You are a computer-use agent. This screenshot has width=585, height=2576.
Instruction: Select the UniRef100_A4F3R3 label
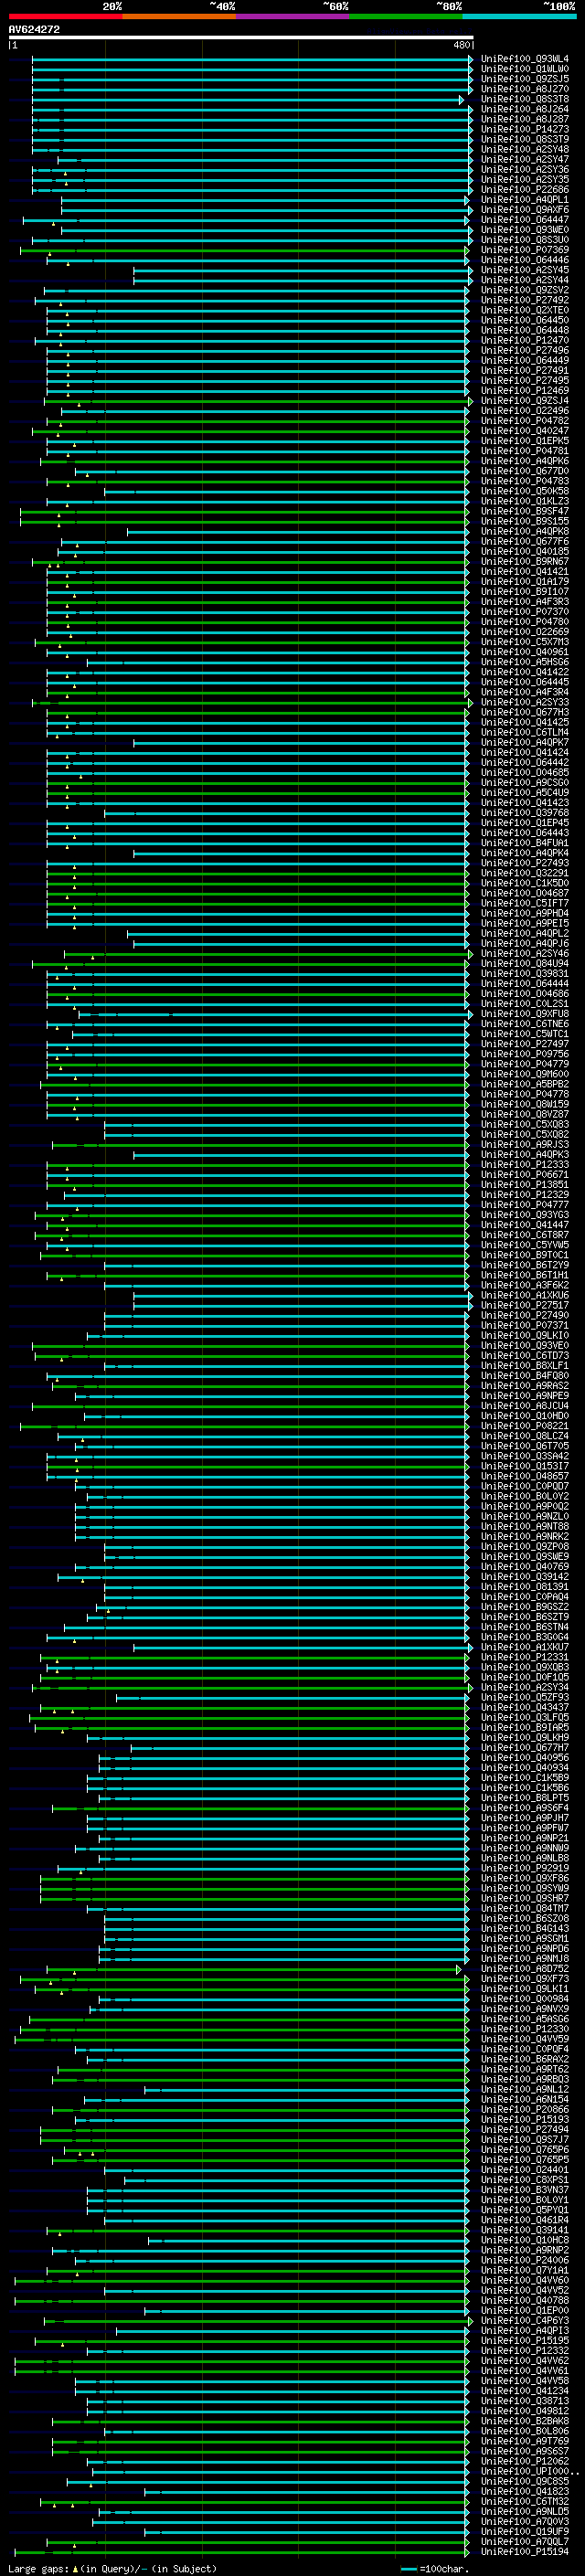(525, 603)
